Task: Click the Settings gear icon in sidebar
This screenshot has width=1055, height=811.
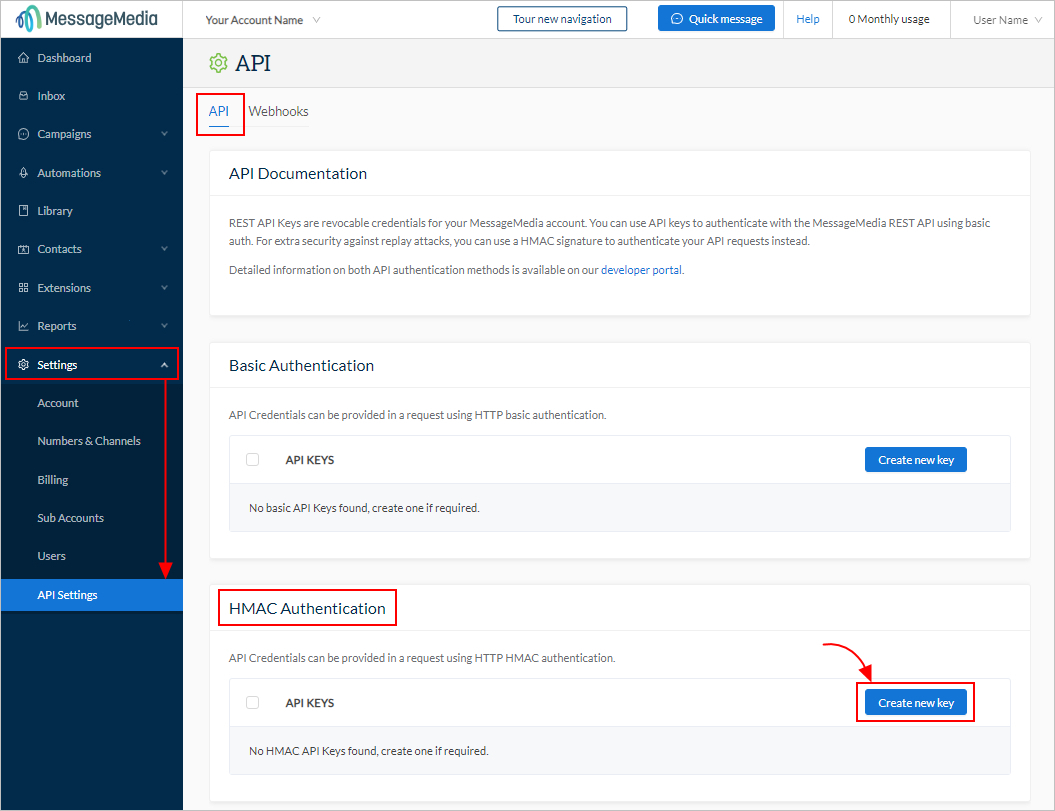Action: pyautogui.click(x=24, y=364)
